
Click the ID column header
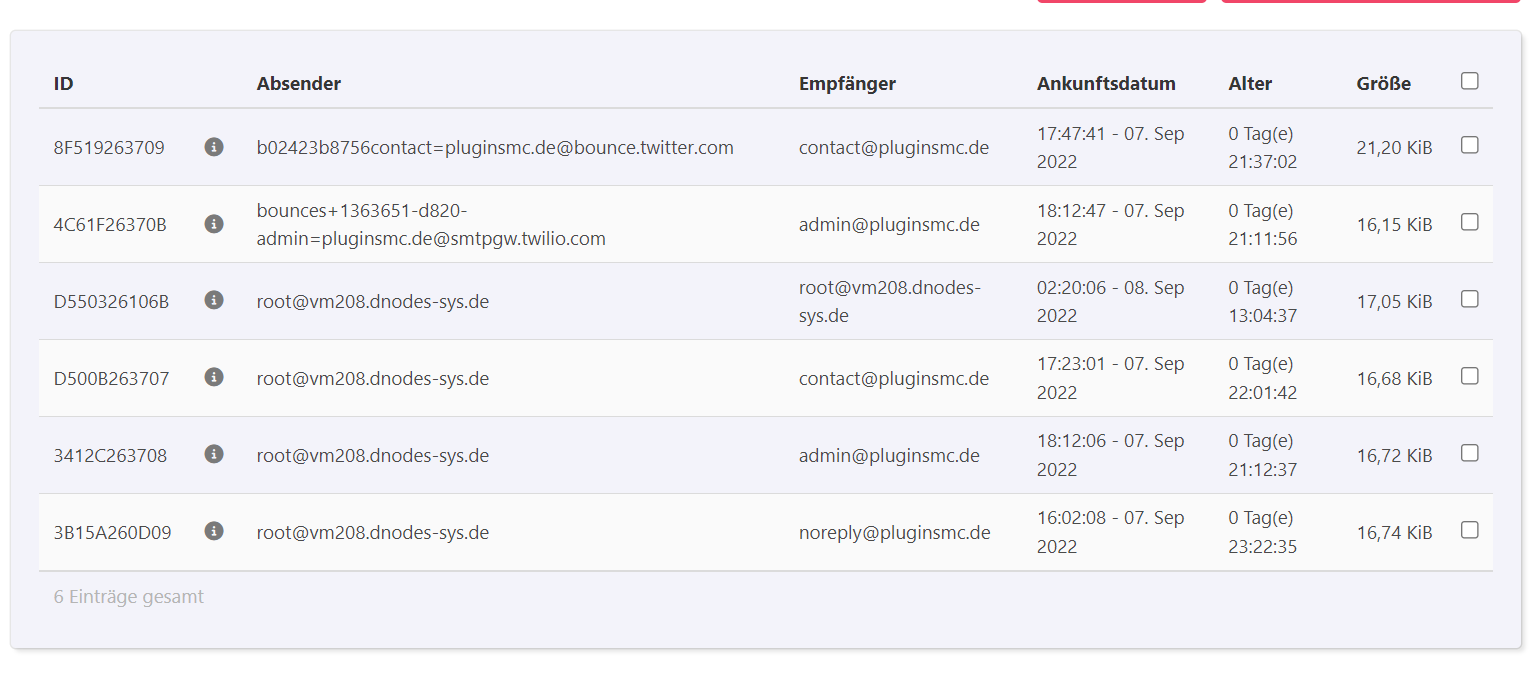tap(63, 84)
